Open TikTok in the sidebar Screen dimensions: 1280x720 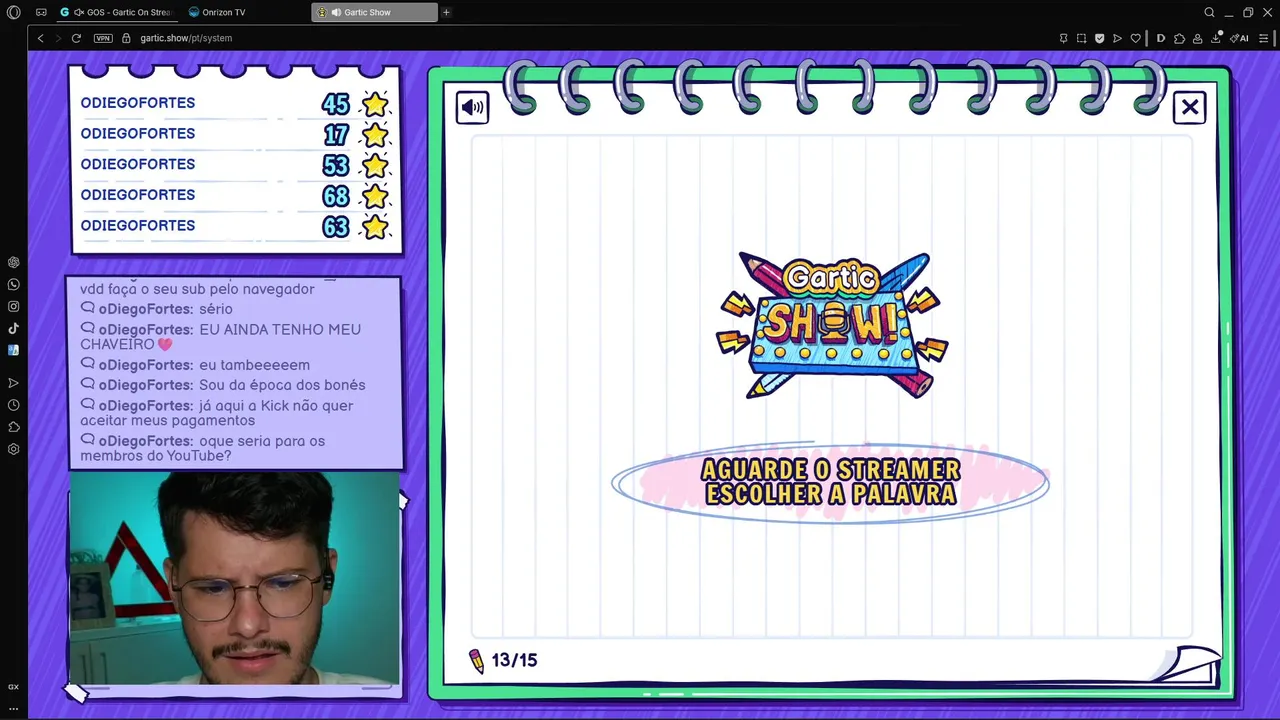pyautogui.click(x=13, y=328)
